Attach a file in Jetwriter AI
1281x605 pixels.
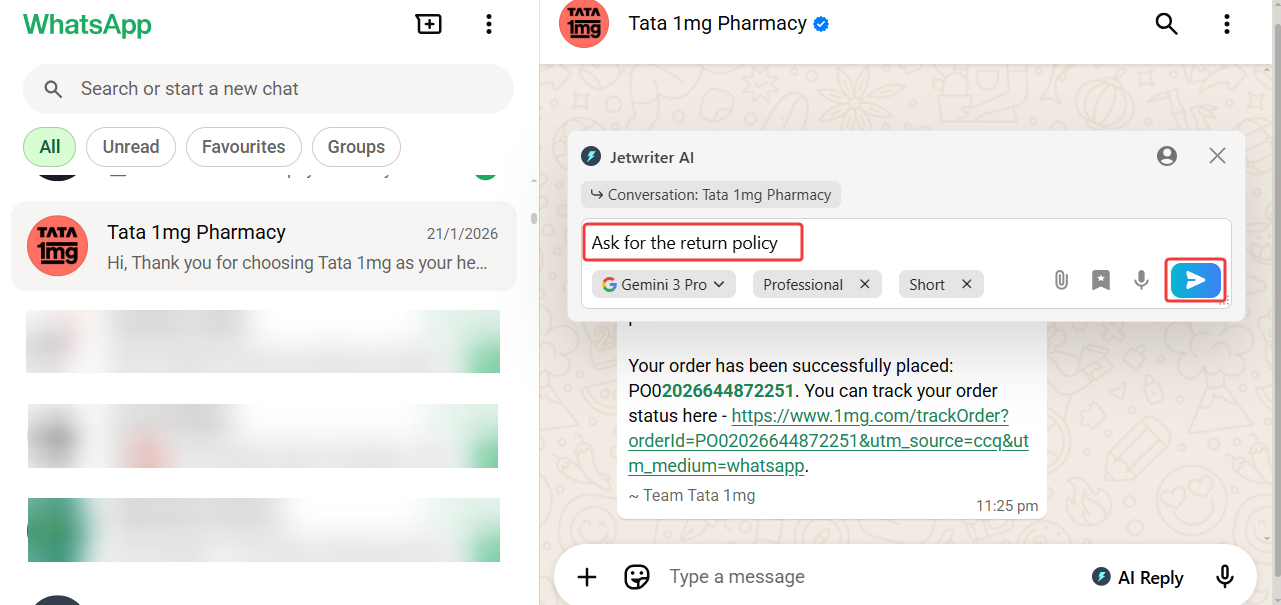point(1061,281)
